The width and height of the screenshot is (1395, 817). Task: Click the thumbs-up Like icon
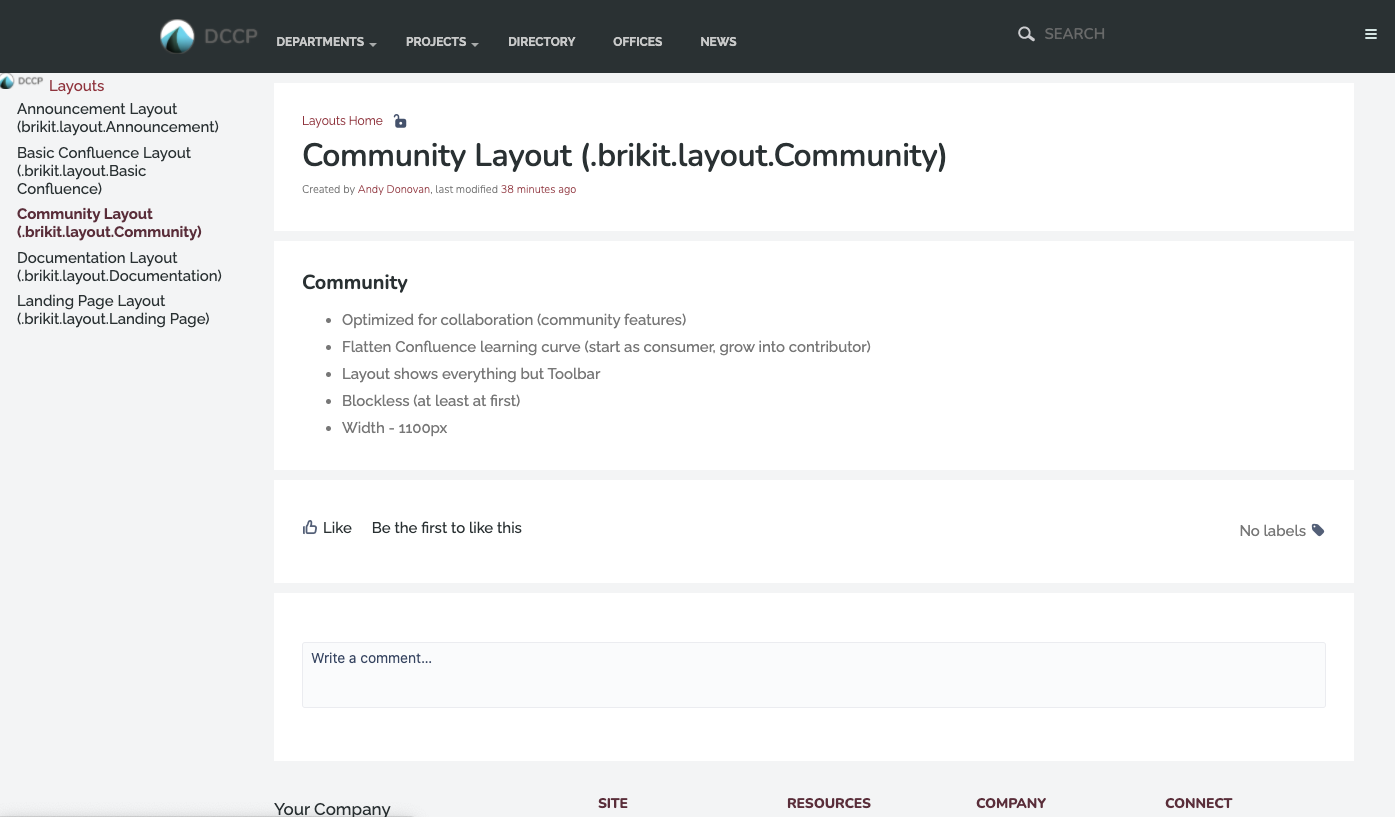[x=310, y=527]
